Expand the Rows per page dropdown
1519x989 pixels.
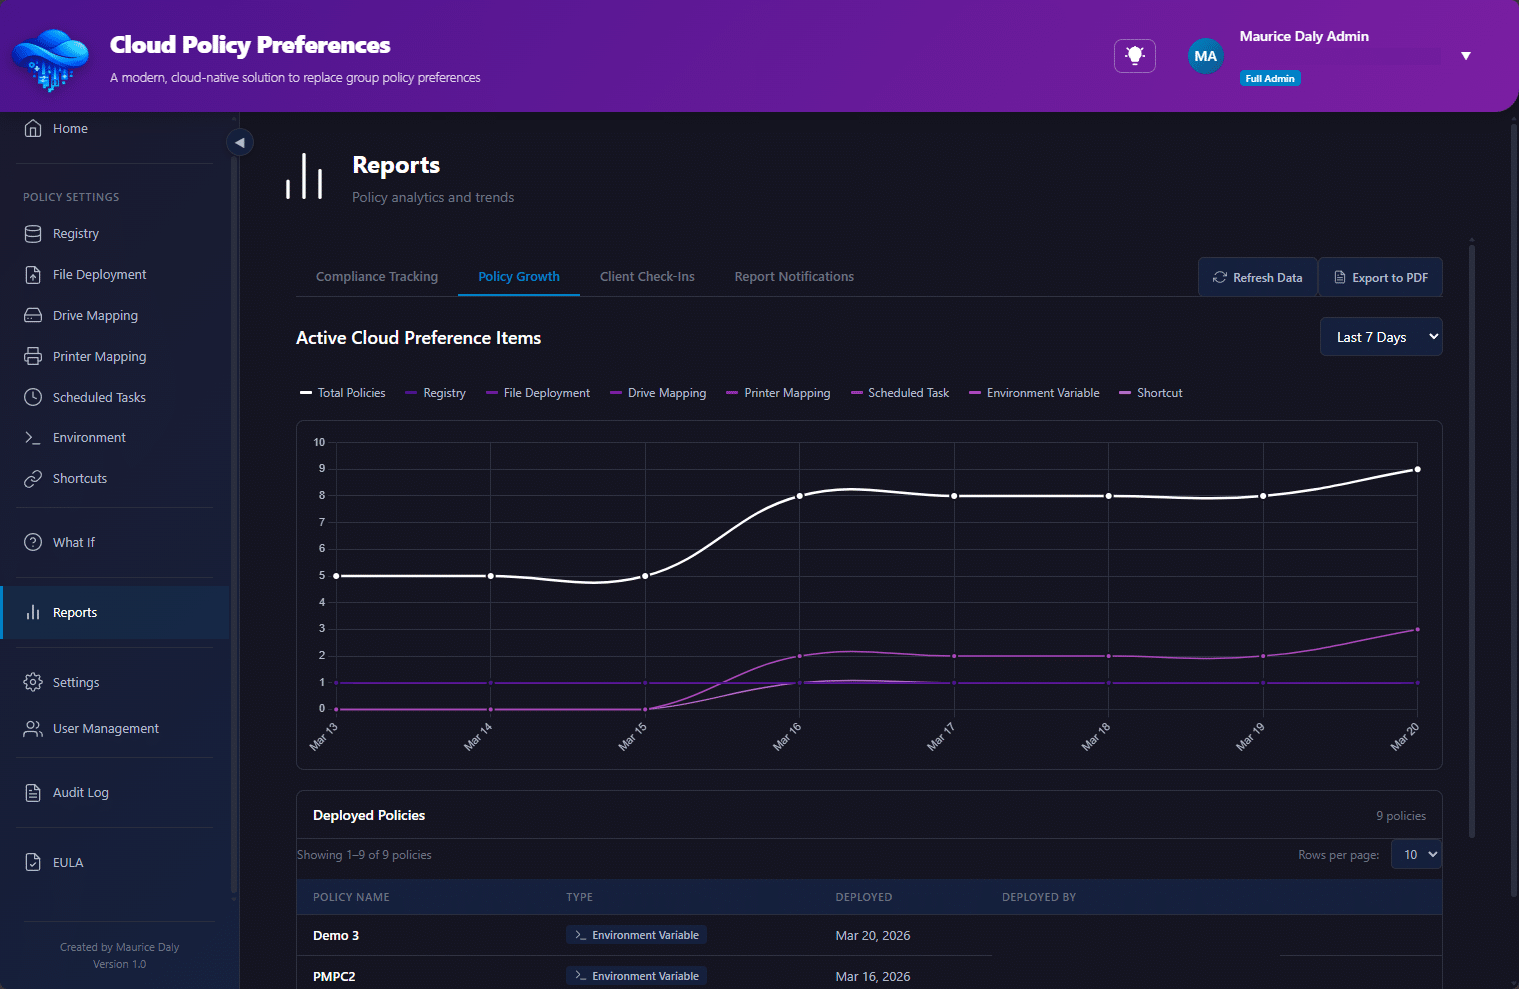(1416, 855)
